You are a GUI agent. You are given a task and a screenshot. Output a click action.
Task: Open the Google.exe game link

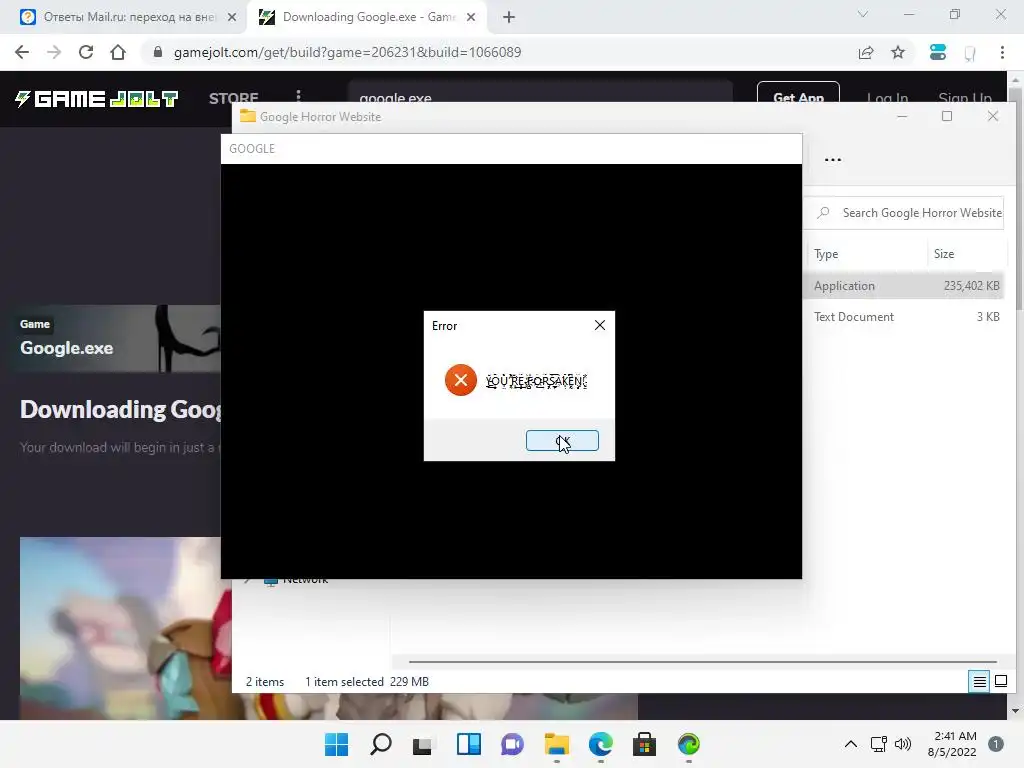[66, 347]
